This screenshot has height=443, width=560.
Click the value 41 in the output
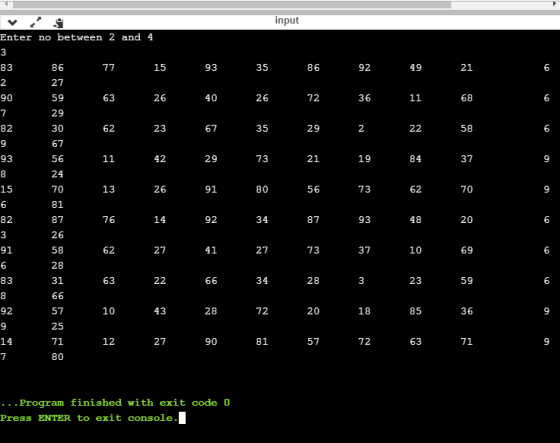pos(211,250)
